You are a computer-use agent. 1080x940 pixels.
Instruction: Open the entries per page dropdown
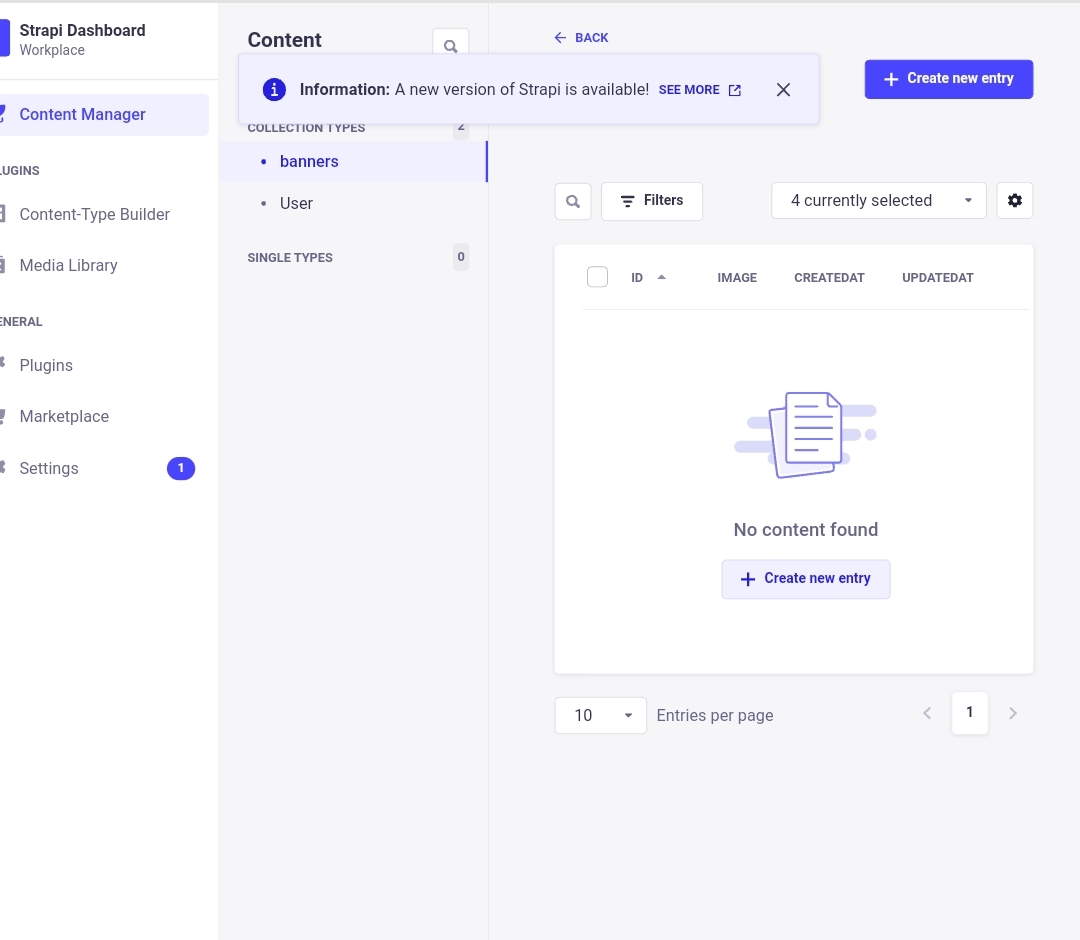600,715
